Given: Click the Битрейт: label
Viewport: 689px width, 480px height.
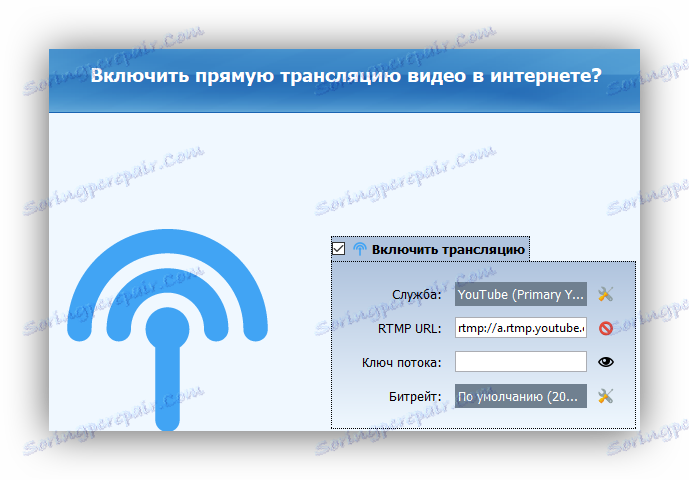Looking at the screenshot, I should click(415, 396).
